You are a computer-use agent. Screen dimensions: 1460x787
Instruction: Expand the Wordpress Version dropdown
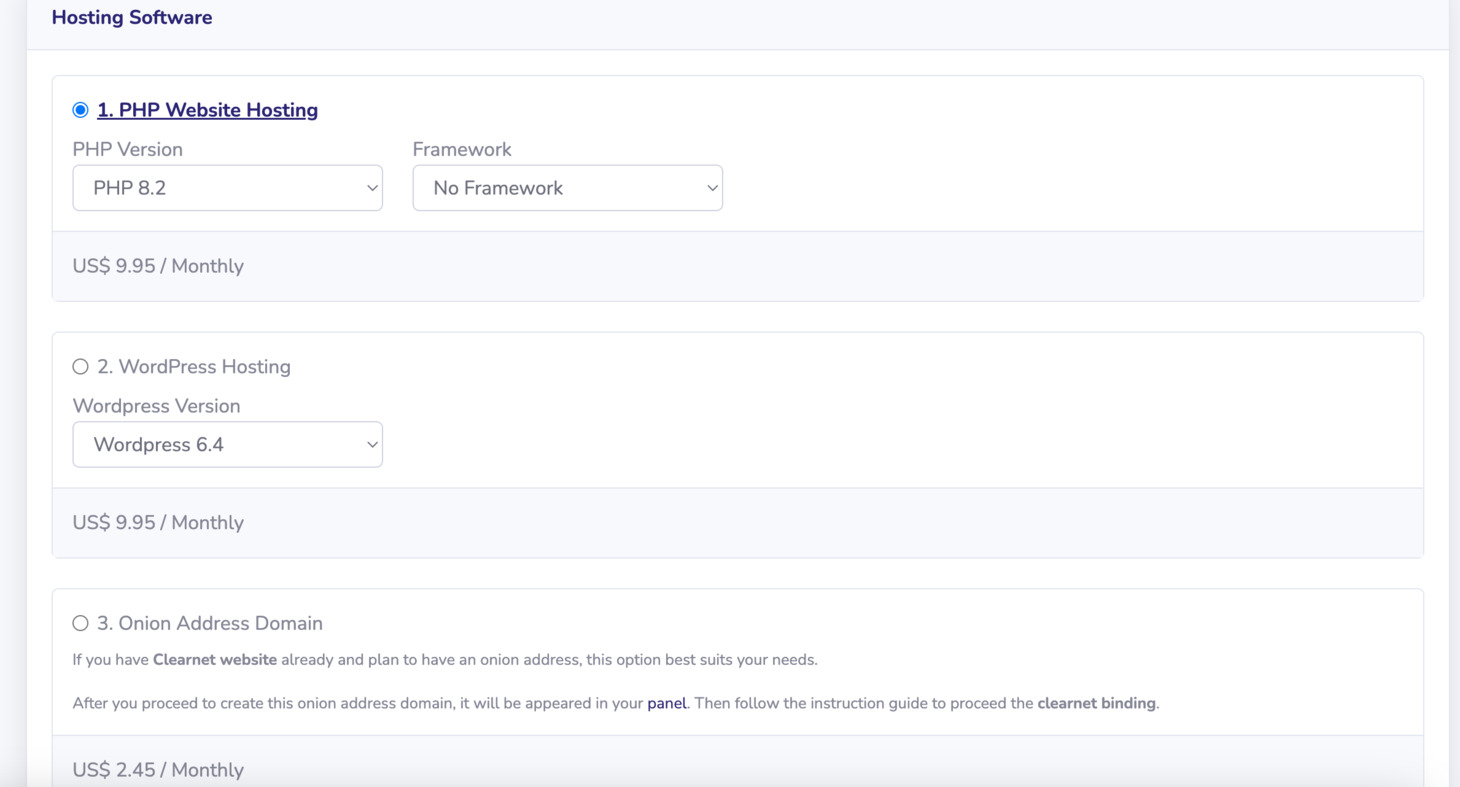pos(227,445)
